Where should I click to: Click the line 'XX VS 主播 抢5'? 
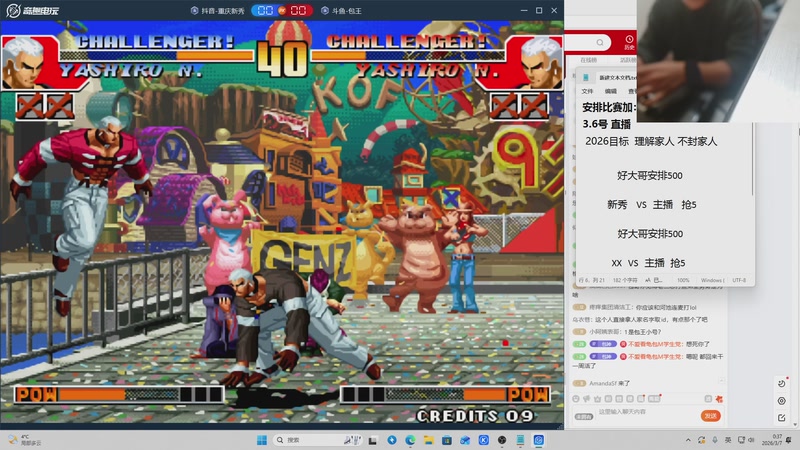coord(648,263)
